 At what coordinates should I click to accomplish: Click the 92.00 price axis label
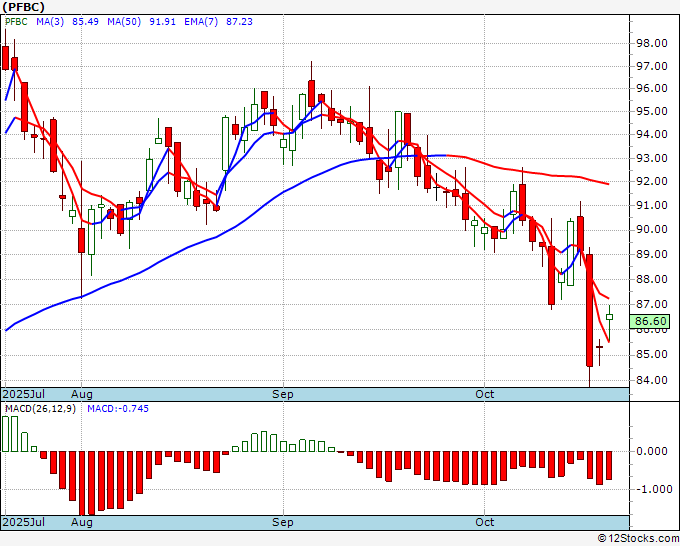click(x=651, y=181)
